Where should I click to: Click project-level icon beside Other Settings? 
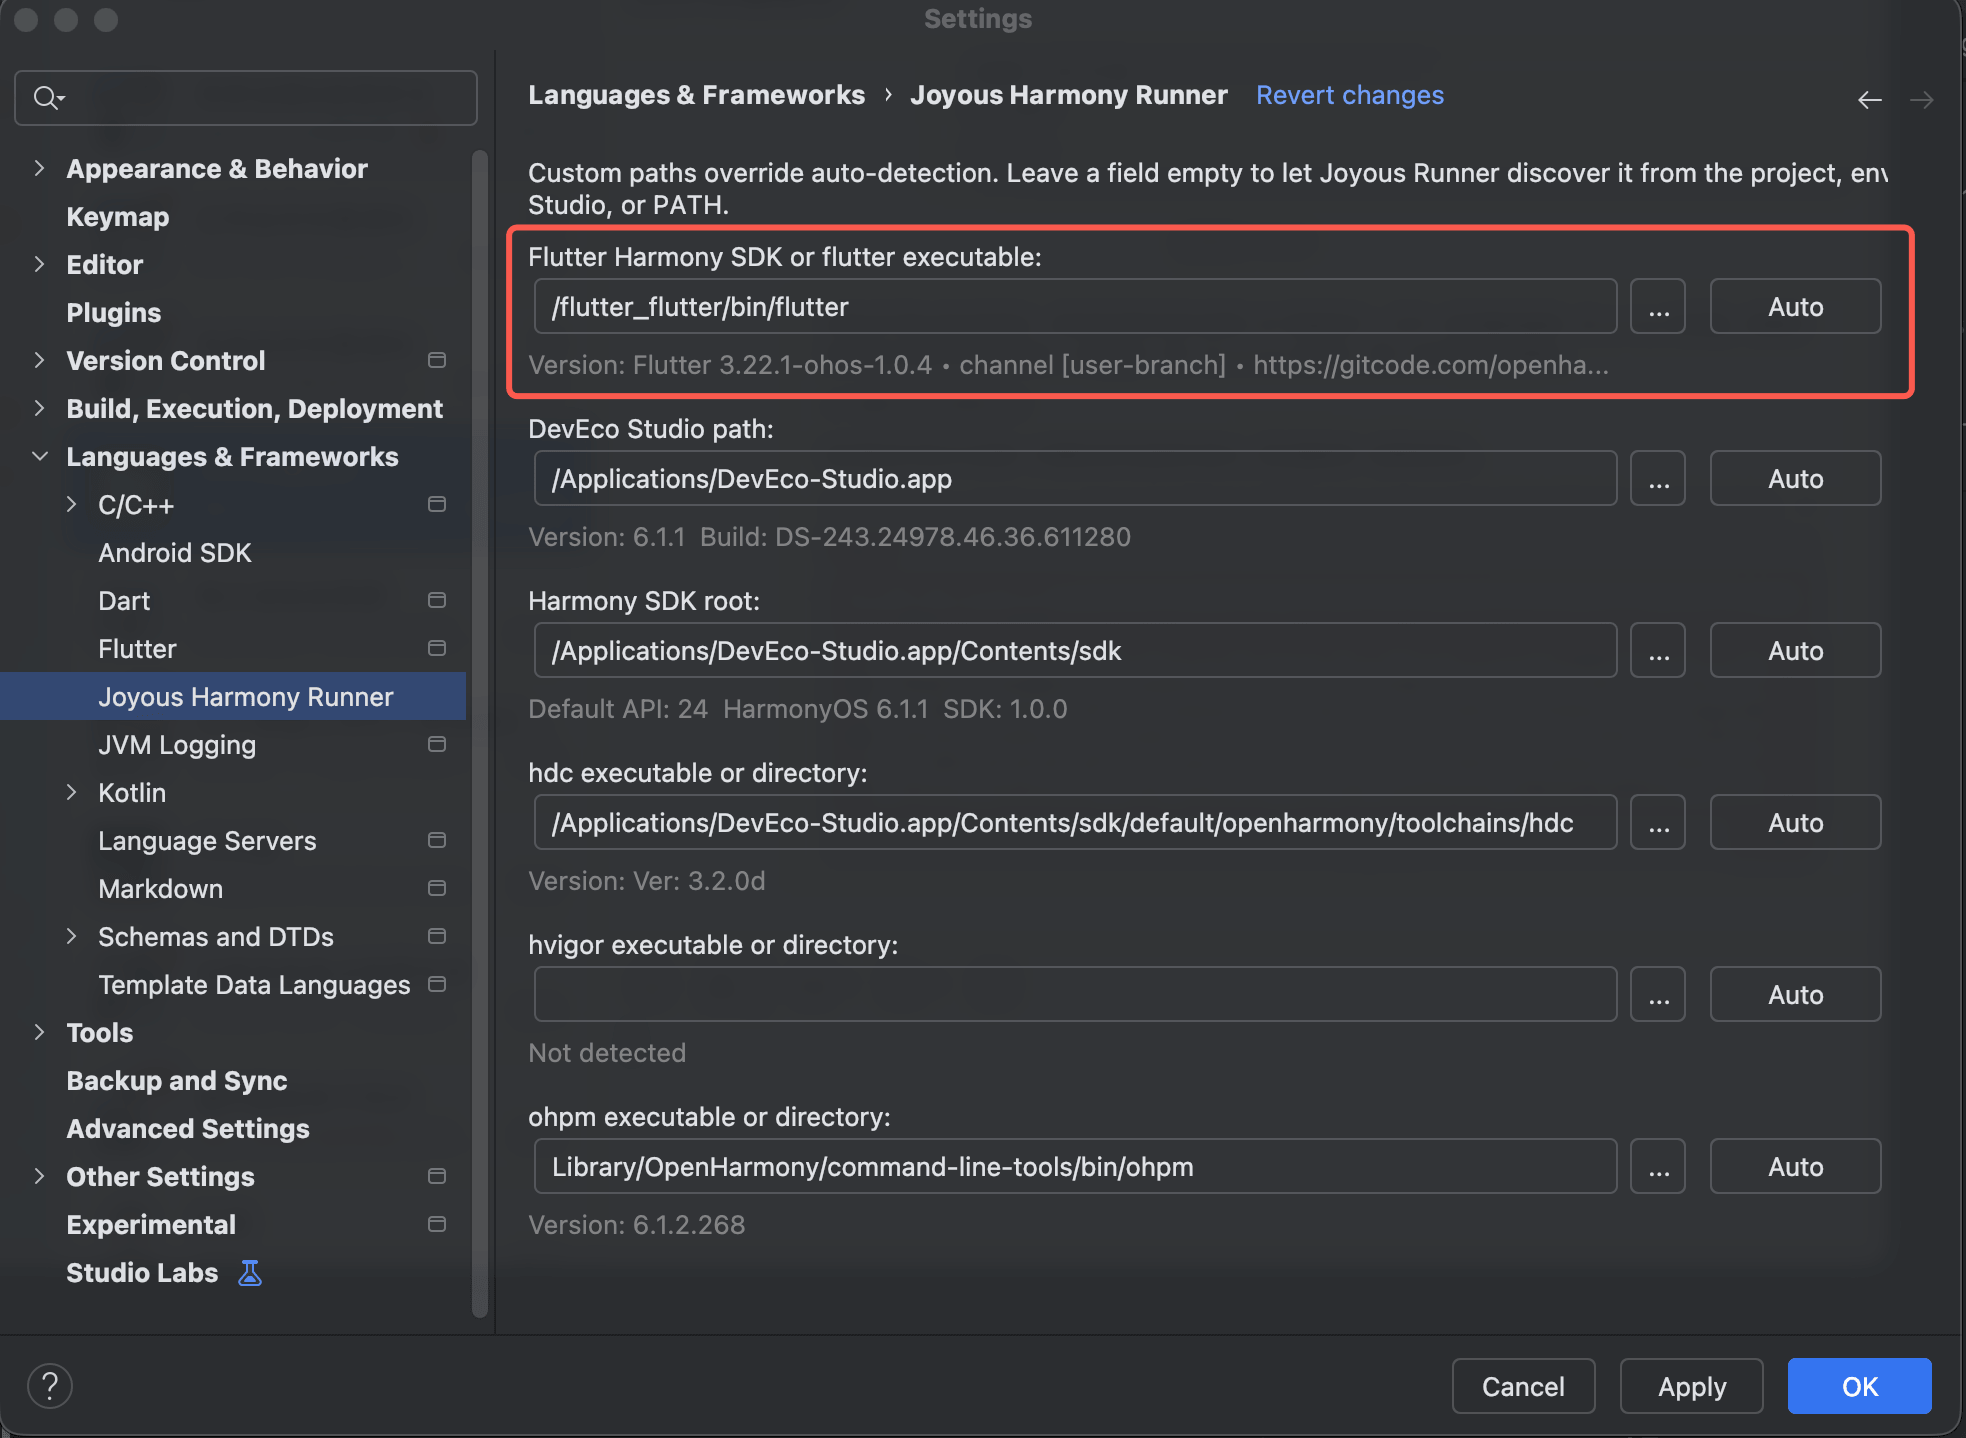tap(437, 1176)
